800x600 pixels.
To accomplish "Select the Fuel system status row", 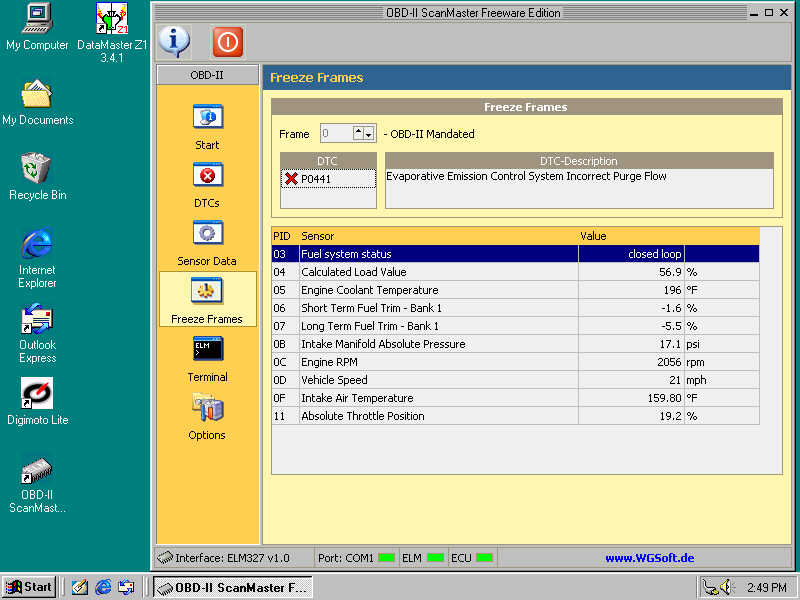I will tap(515, 254).
